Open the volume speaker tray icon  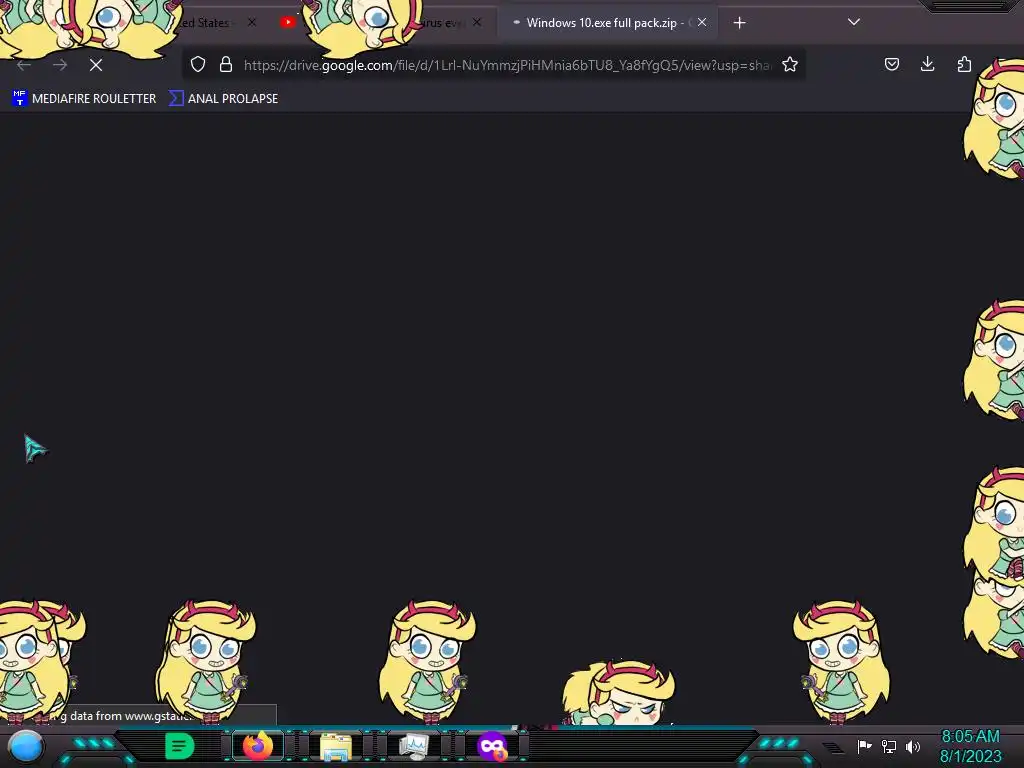[x=913, y=746]
